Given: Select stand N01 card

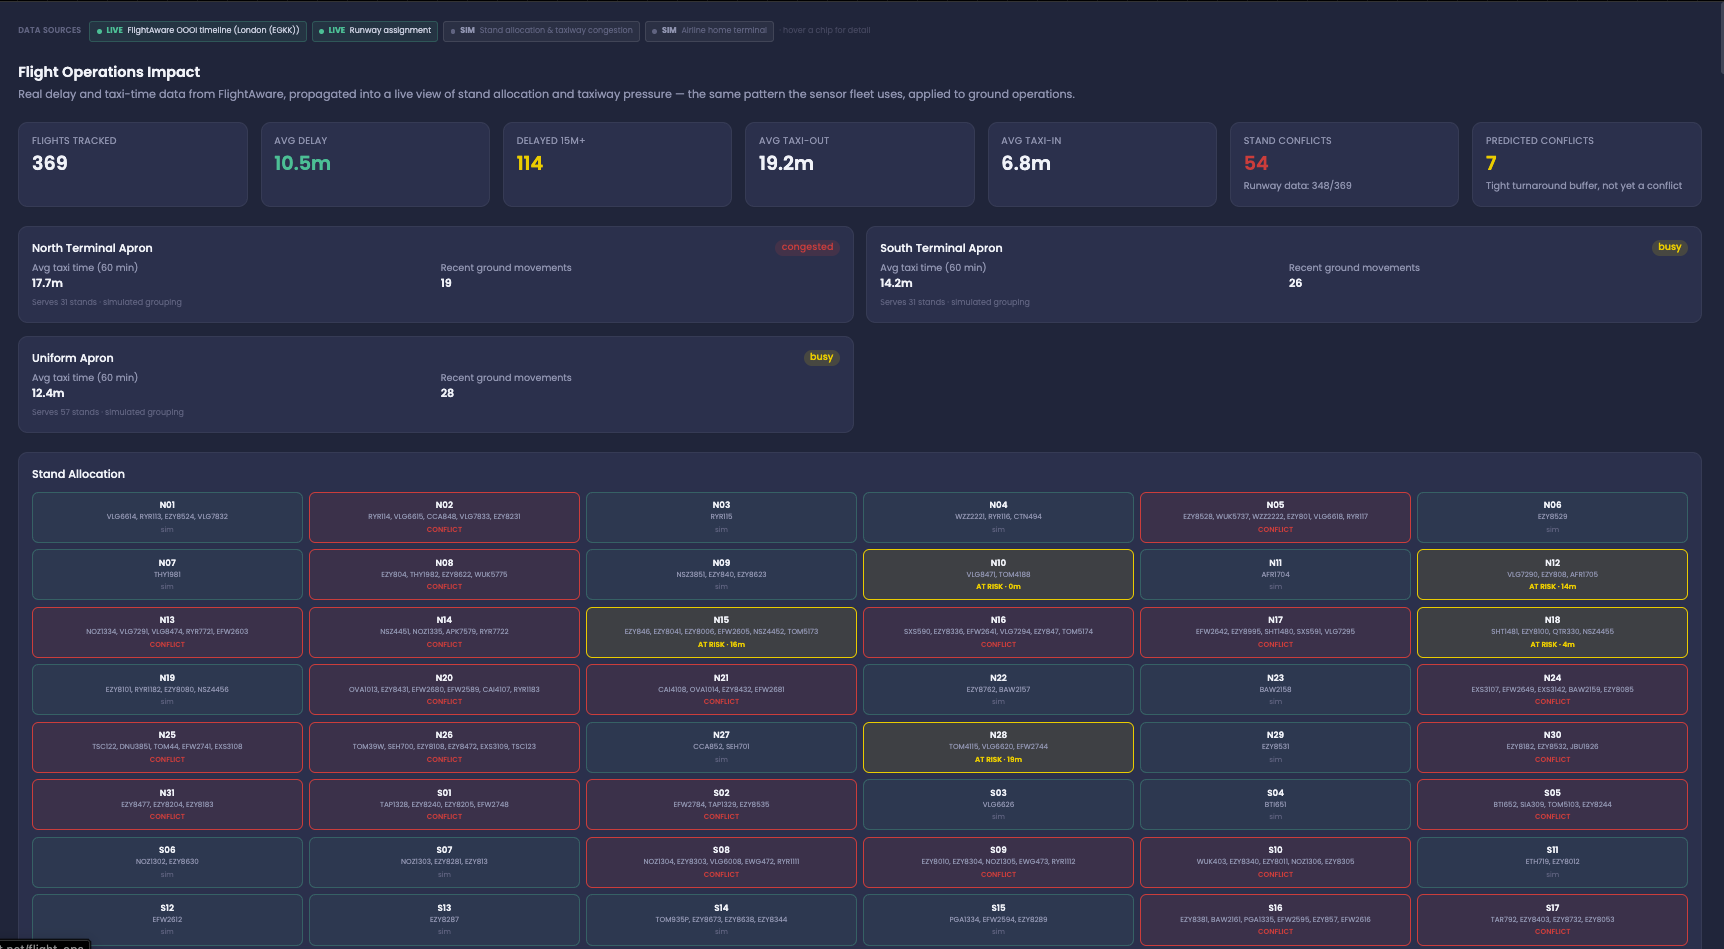Looking at the screenshot, I should (167, 517).
